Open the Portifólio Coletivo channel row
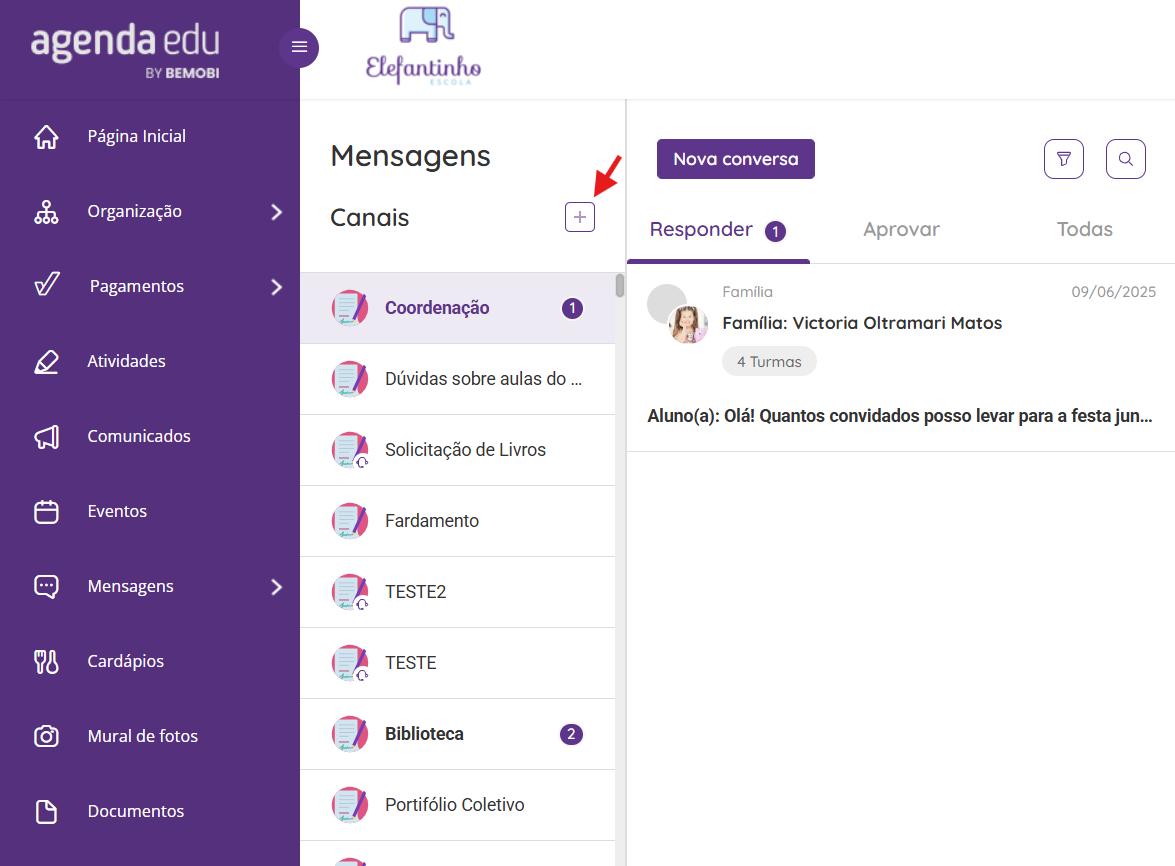Viewport: 1175px width, 866px height. 458,805
